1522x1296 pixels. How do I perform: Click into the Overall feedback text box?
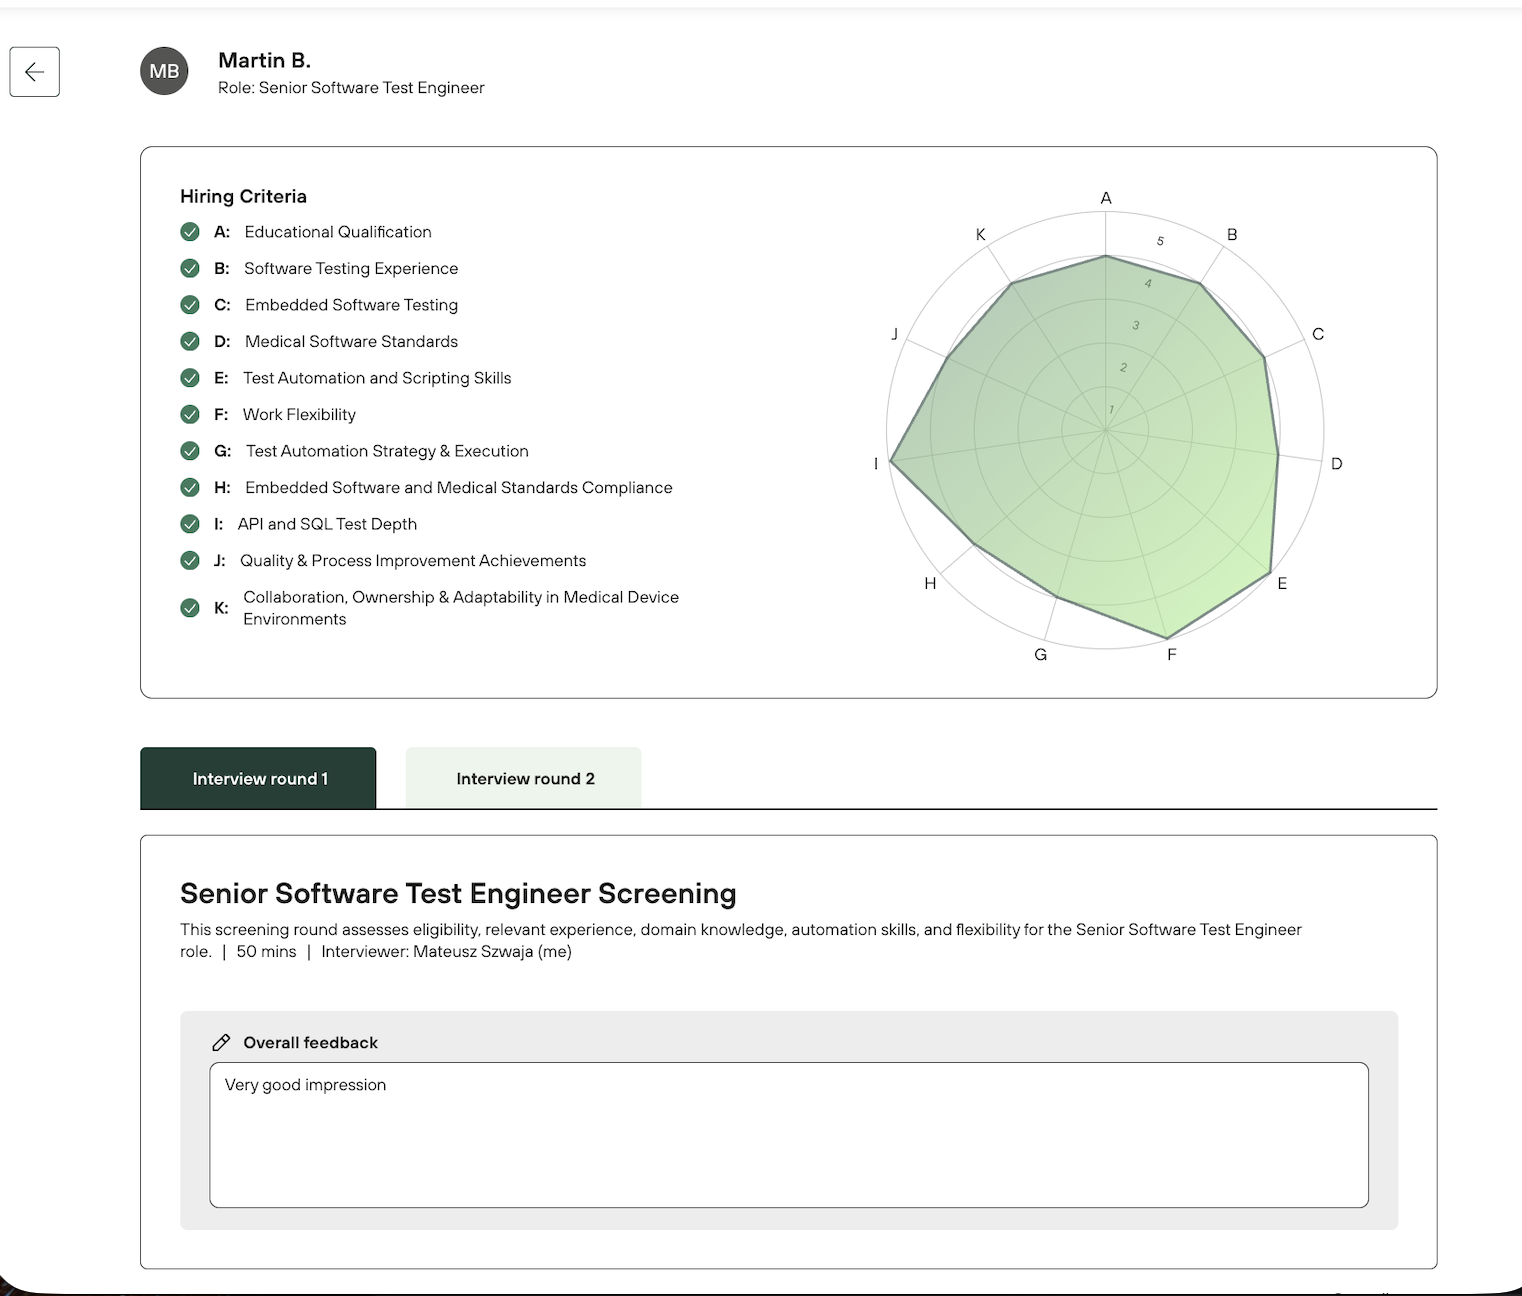(788, 1135)
